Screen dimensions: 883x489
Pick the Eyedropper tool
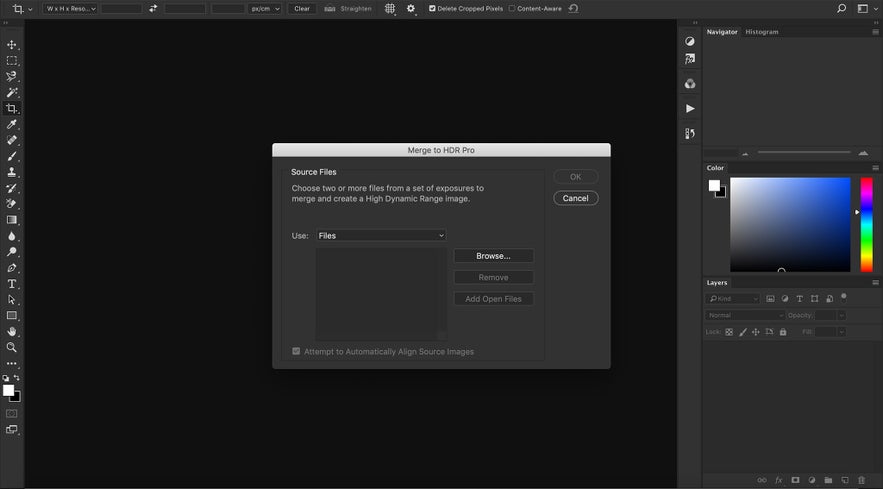[12, 125]
